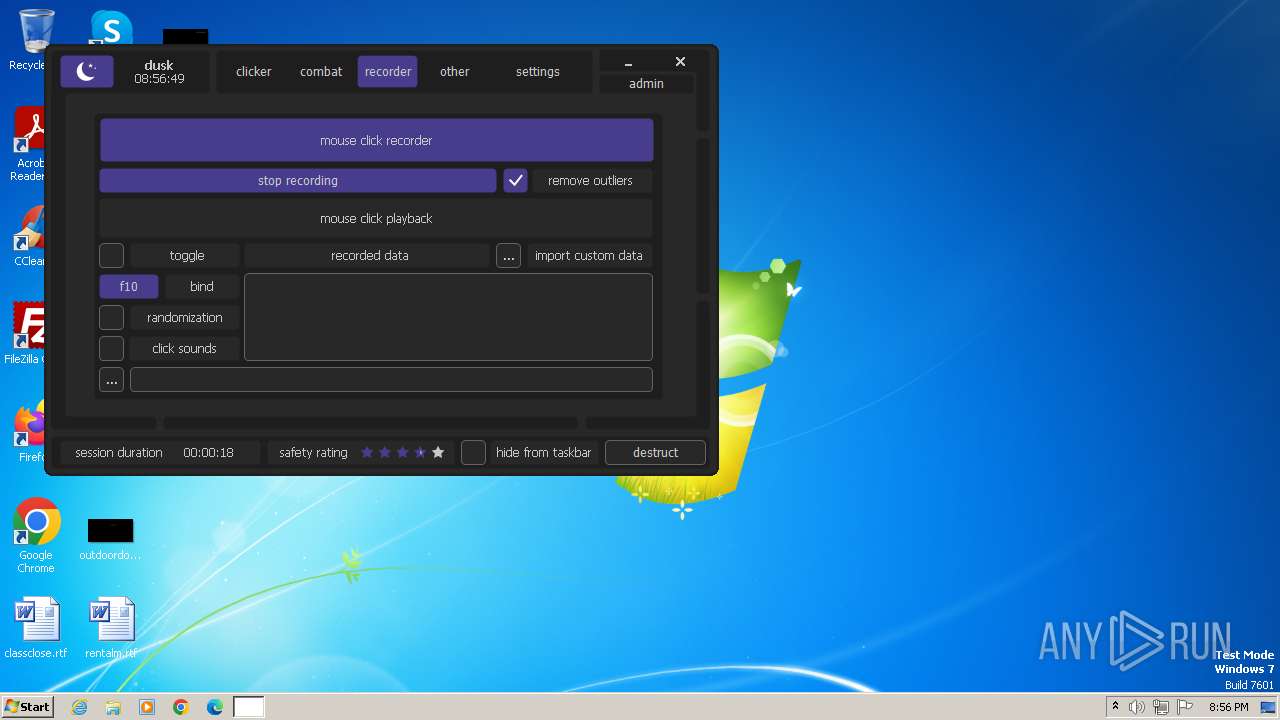Click the destruct button
Viewport: 1280px width, 720px height.
pyautogui.click(x=656, y=453)
